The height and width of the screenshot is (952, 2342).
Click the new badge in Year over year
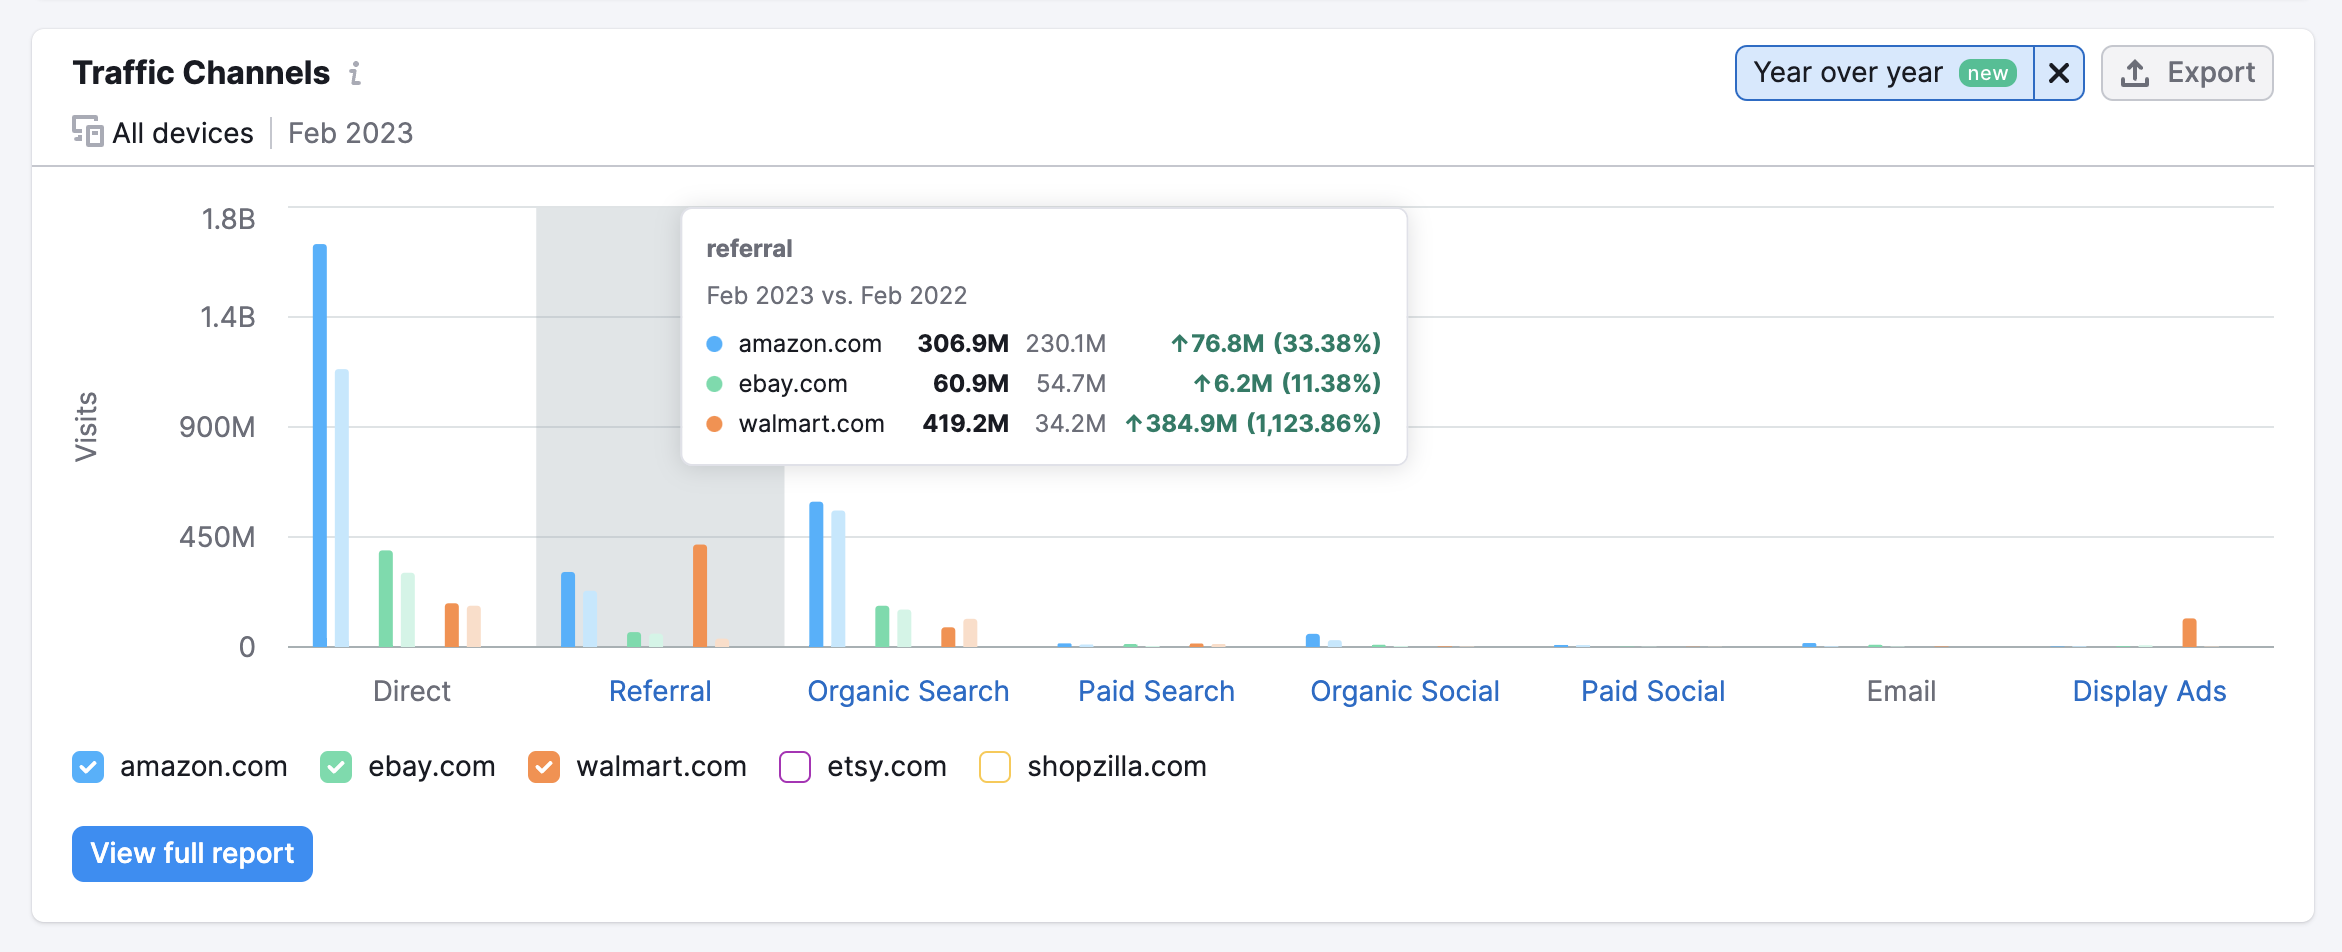[1987, 73]
